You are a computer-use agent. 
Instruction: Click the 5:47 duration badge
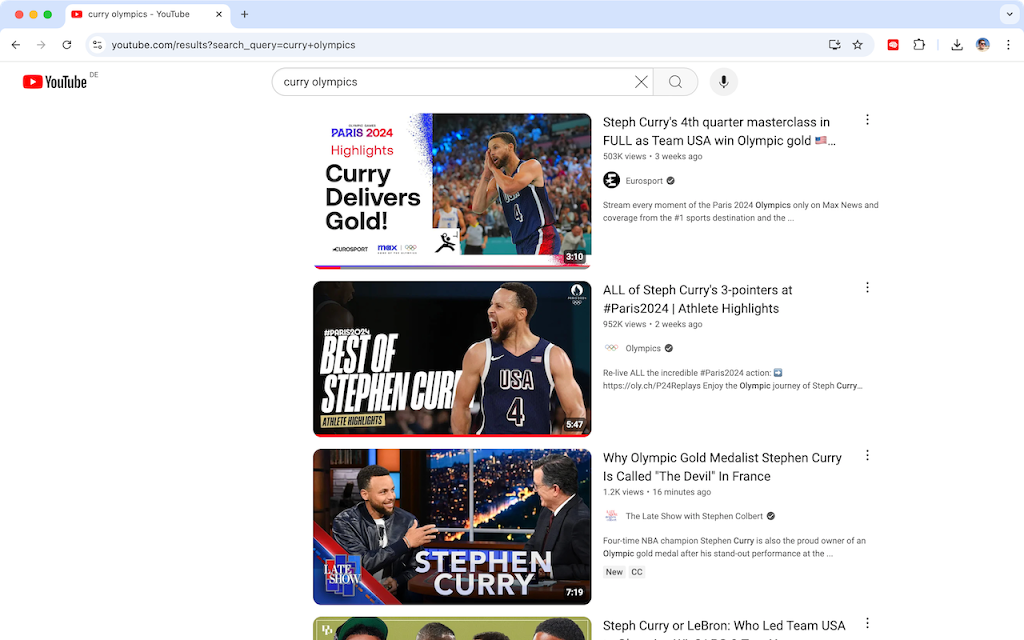pos(574,424)
